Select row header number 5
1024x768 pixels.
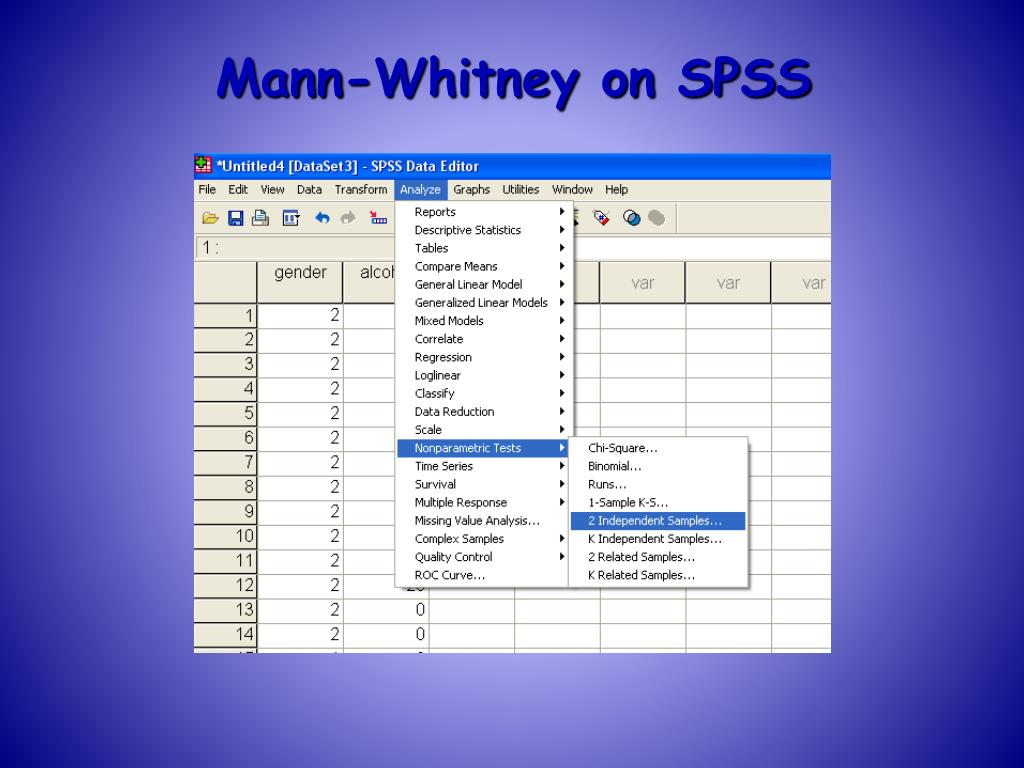pyautogui.click(x=225, y=413)
